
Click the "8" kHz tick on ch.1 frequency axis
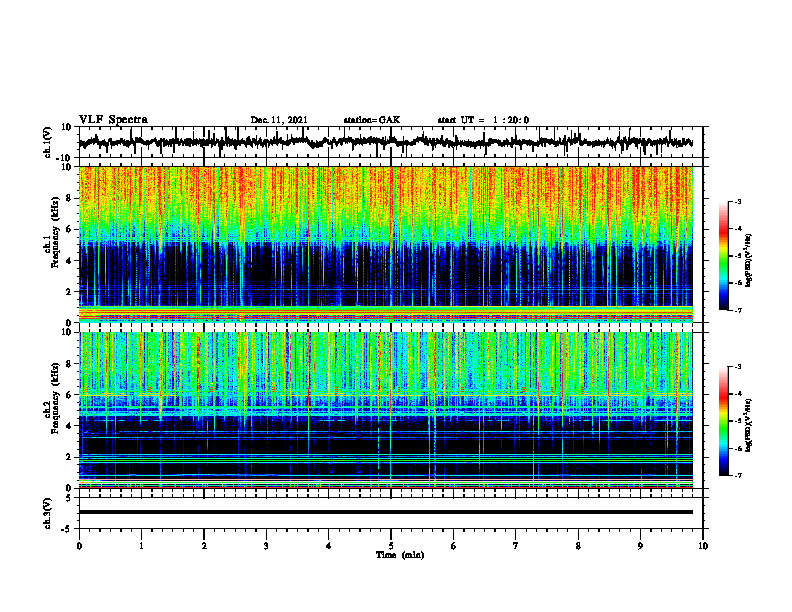pyautogui.click(x=69, y=198)
